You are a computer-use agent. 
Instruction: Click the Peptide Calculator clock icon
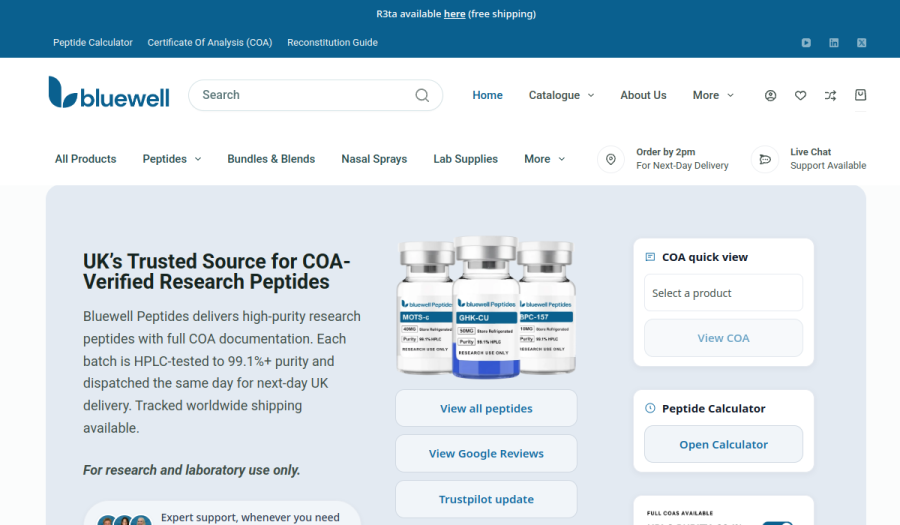point(650,408)
